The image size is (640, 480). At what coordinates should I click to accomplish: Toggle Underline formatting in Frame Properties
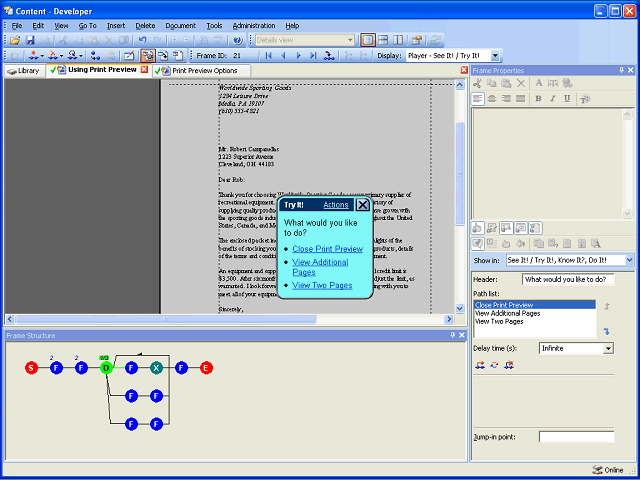pyautogui.click(x=567, y=99)
